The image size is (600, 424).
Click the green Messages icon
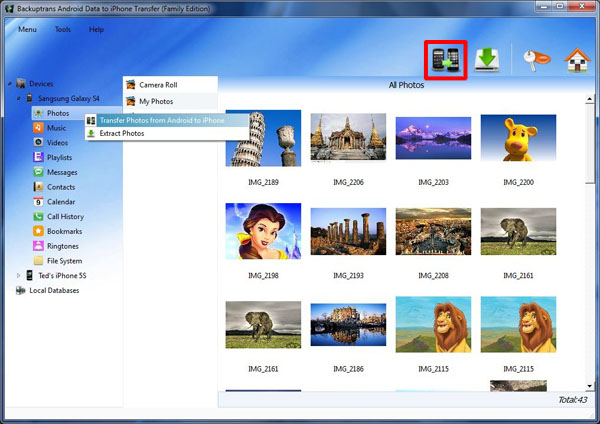(x=38, y=172)
